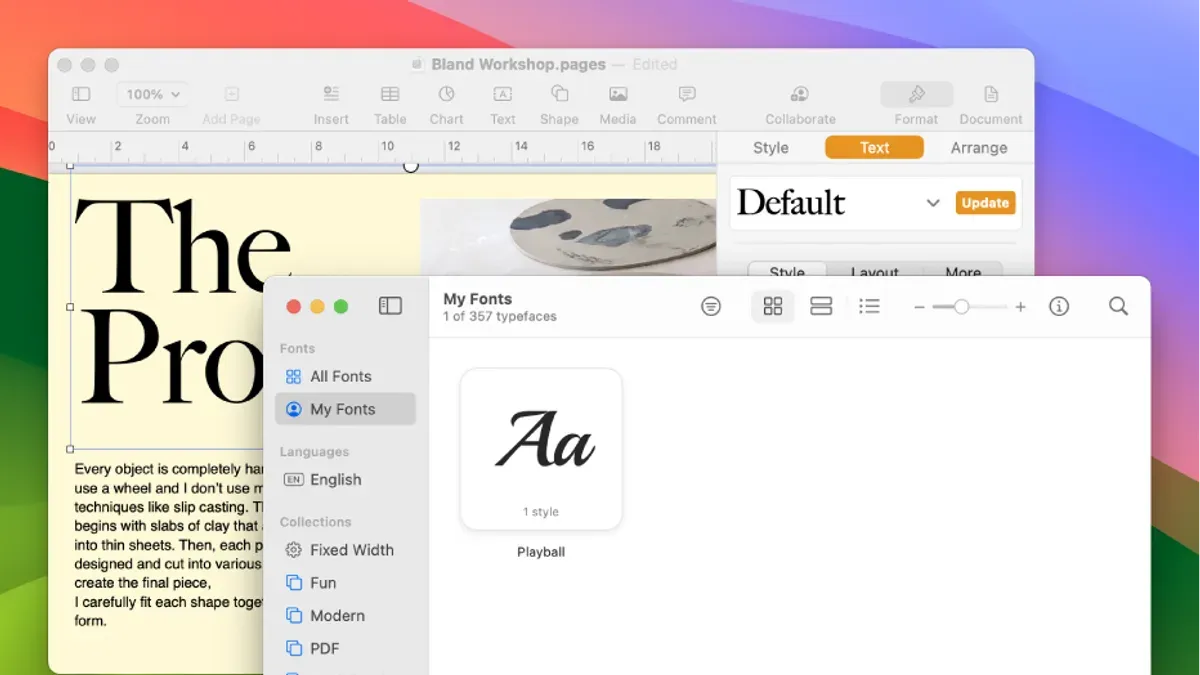Open the filter icon in Font Book toolbar
The width and height of the screenshot is (1200, 675).
pos(711,306)
